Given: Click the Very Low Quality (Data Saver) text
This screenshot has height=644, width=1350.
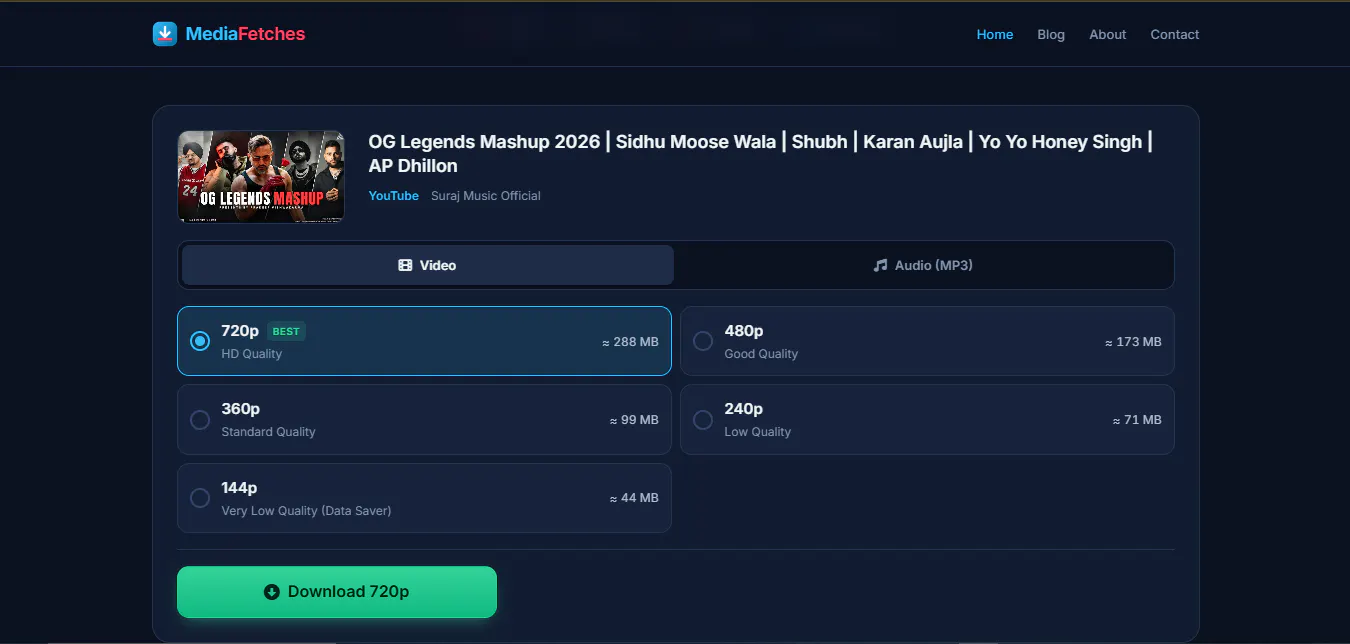Looking at the screenshot, I should coord(307,511).
